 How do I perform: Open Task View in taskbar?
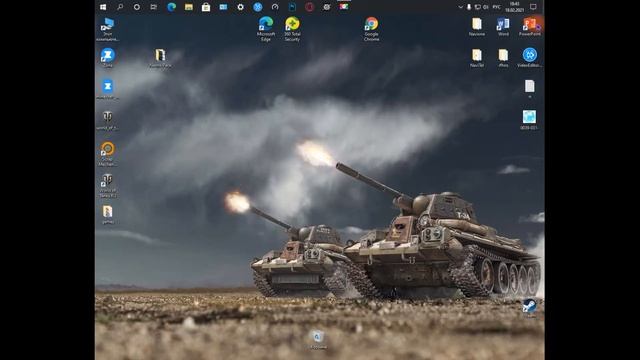[154, 7]
